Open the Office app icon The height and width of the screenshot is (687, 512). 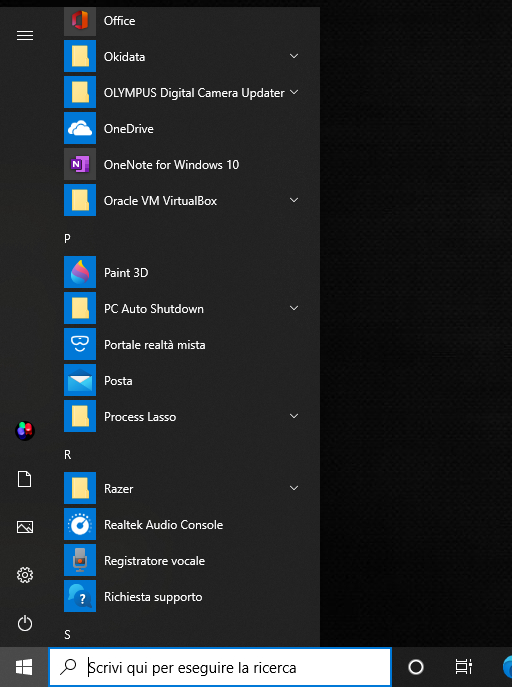80,20
